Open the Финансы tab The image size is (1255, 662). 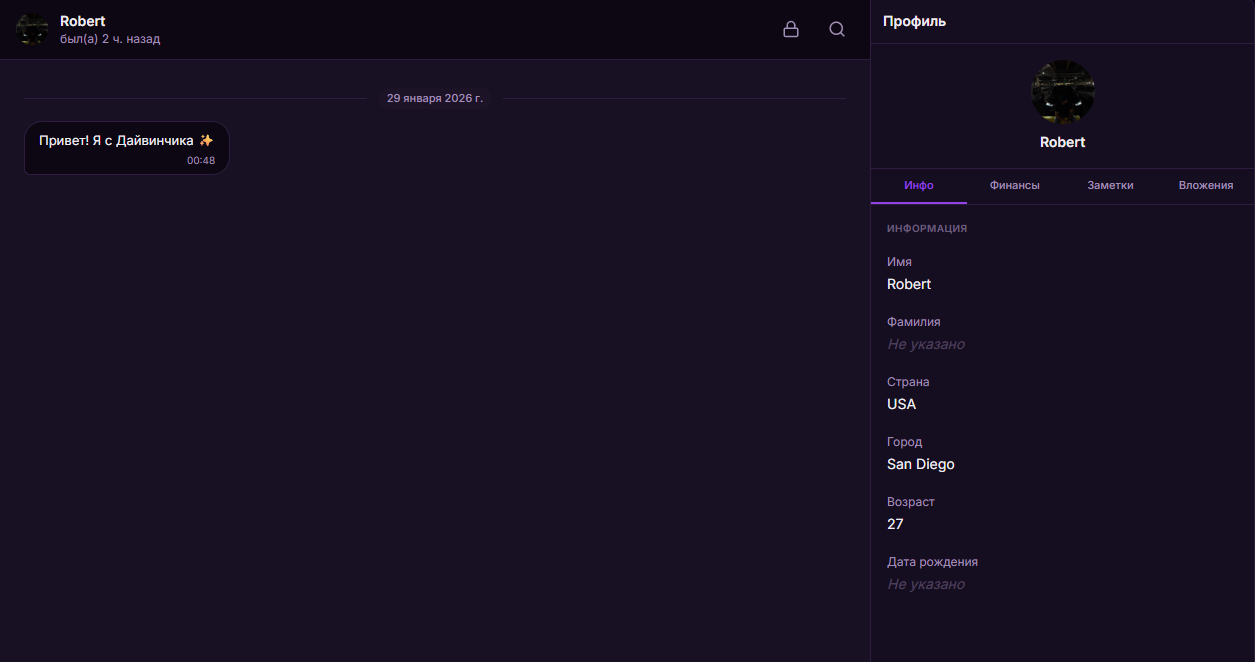(x=1014, y=186)
